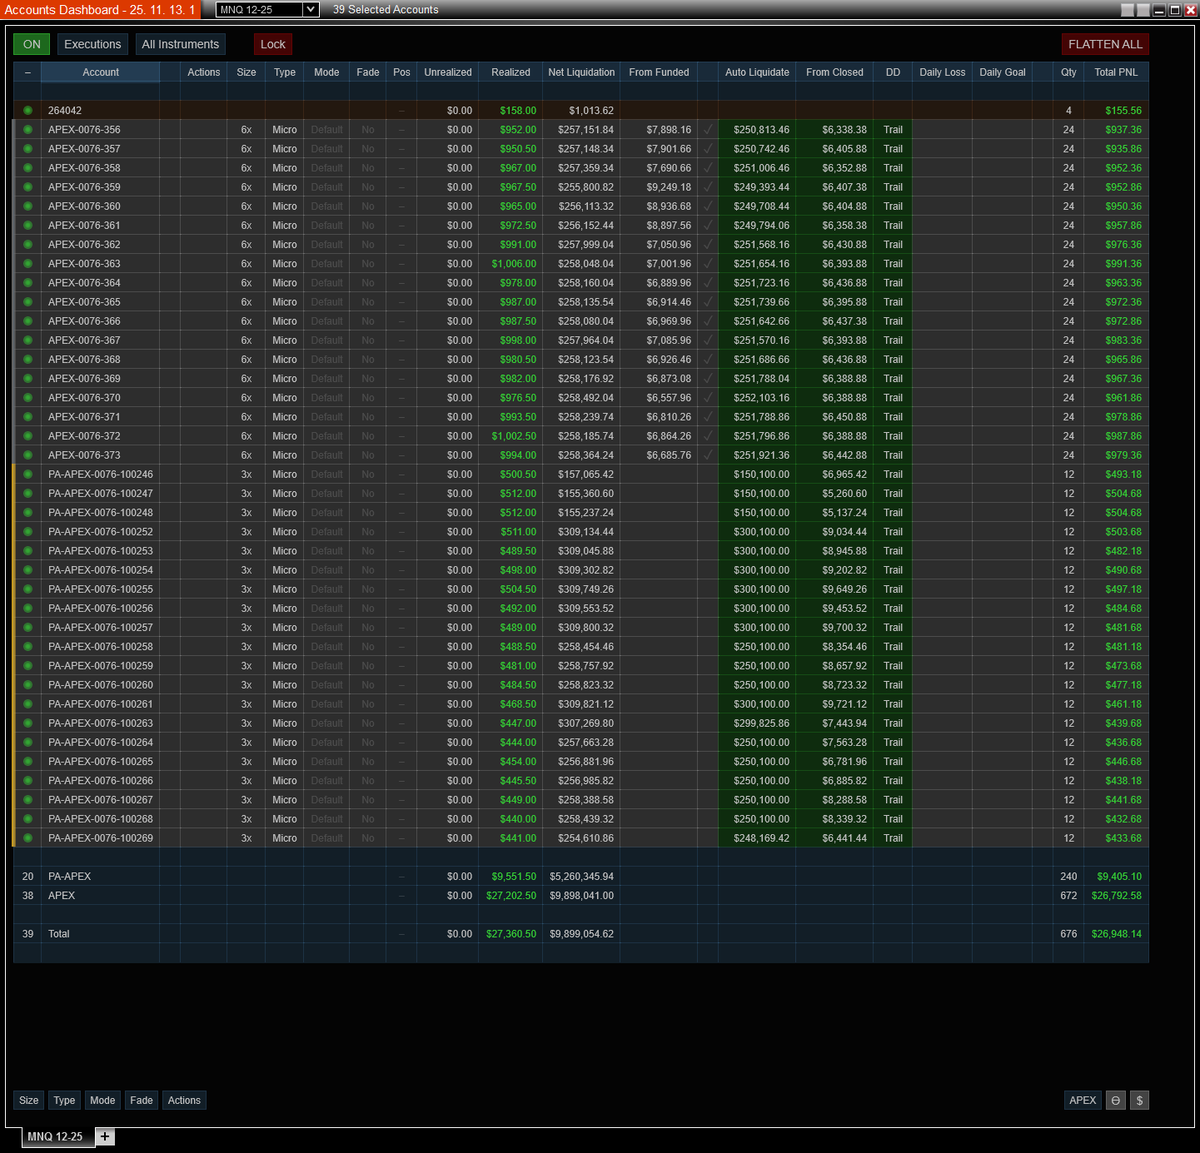
Task: Toggle the green ON button
Action: coord(32,44)
